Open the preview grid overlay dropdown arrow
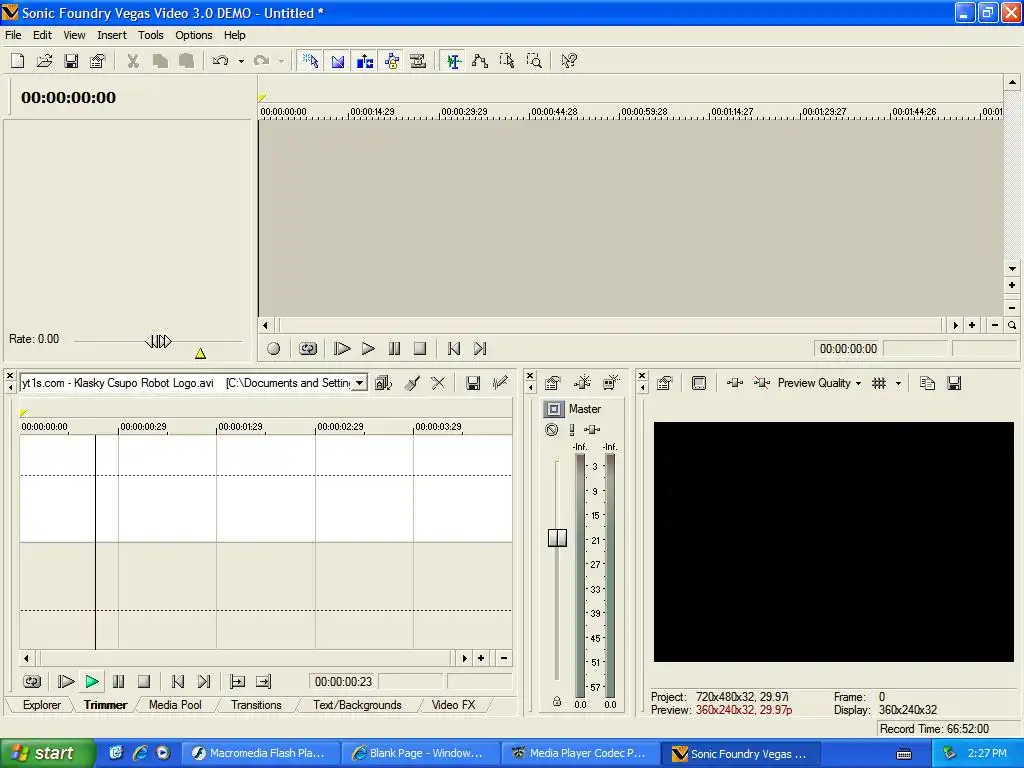Image resolution: width=1024 pixels, height=768 pixels. 898,383
